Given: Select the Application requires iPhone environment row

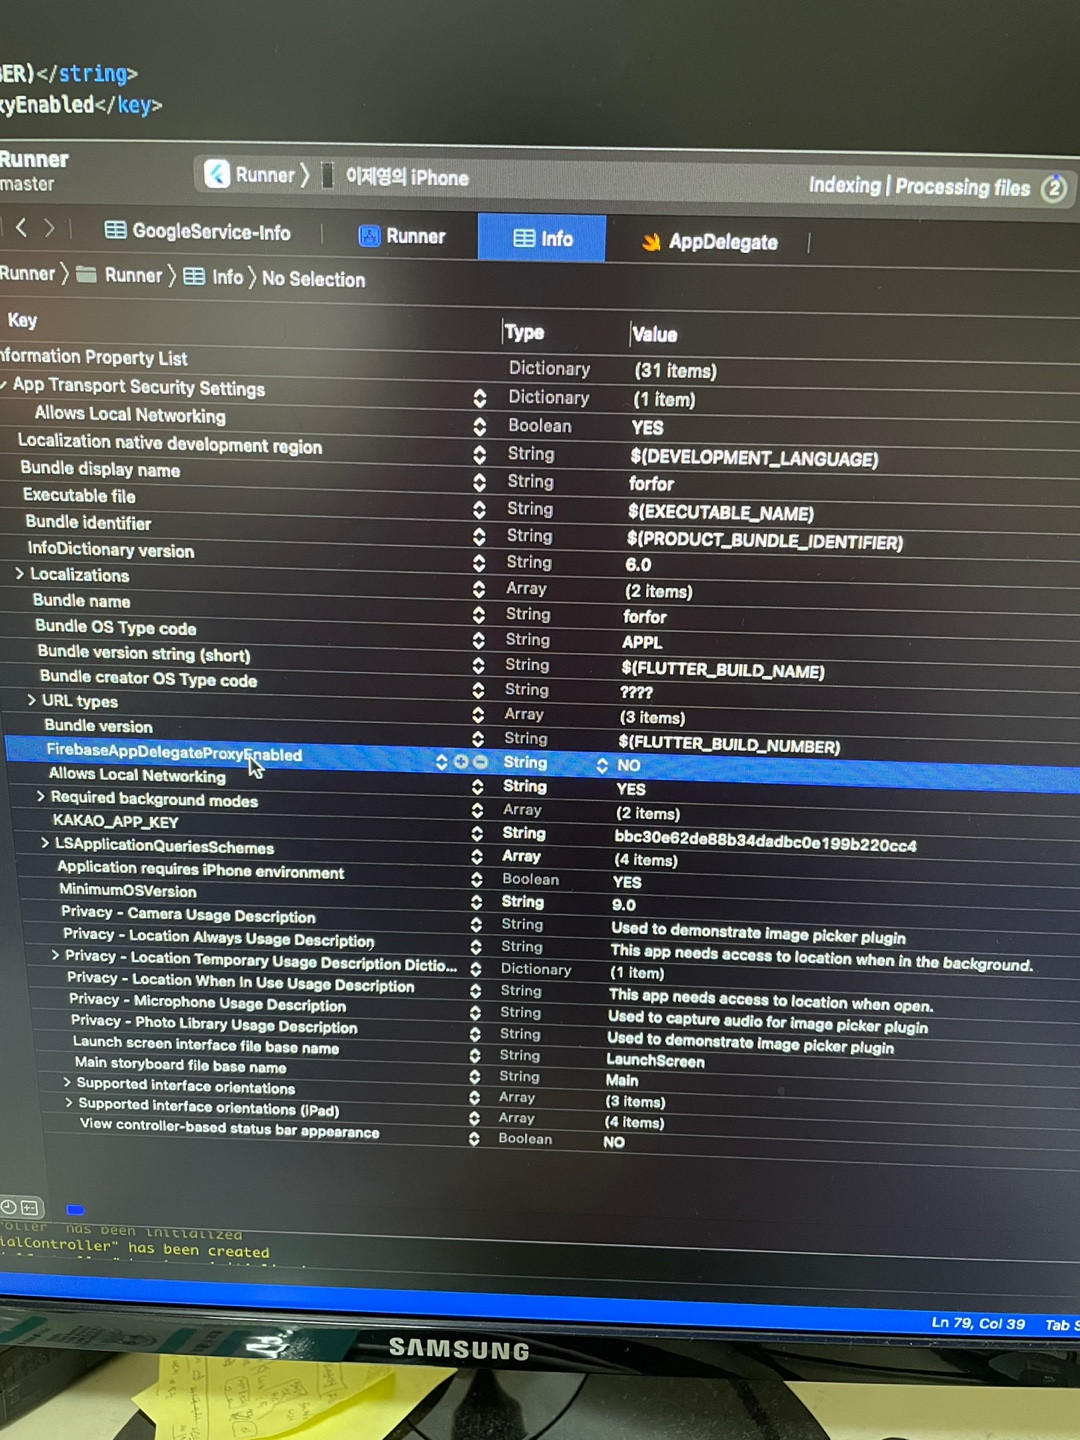Looking at the screenshot, I should coord(200,869).
